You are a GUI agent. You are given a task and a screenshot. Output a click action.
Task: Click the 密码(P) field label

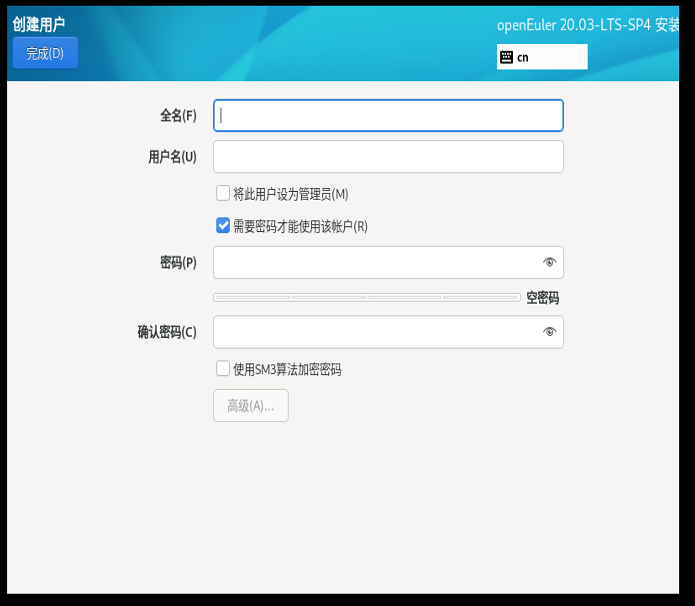178,263
